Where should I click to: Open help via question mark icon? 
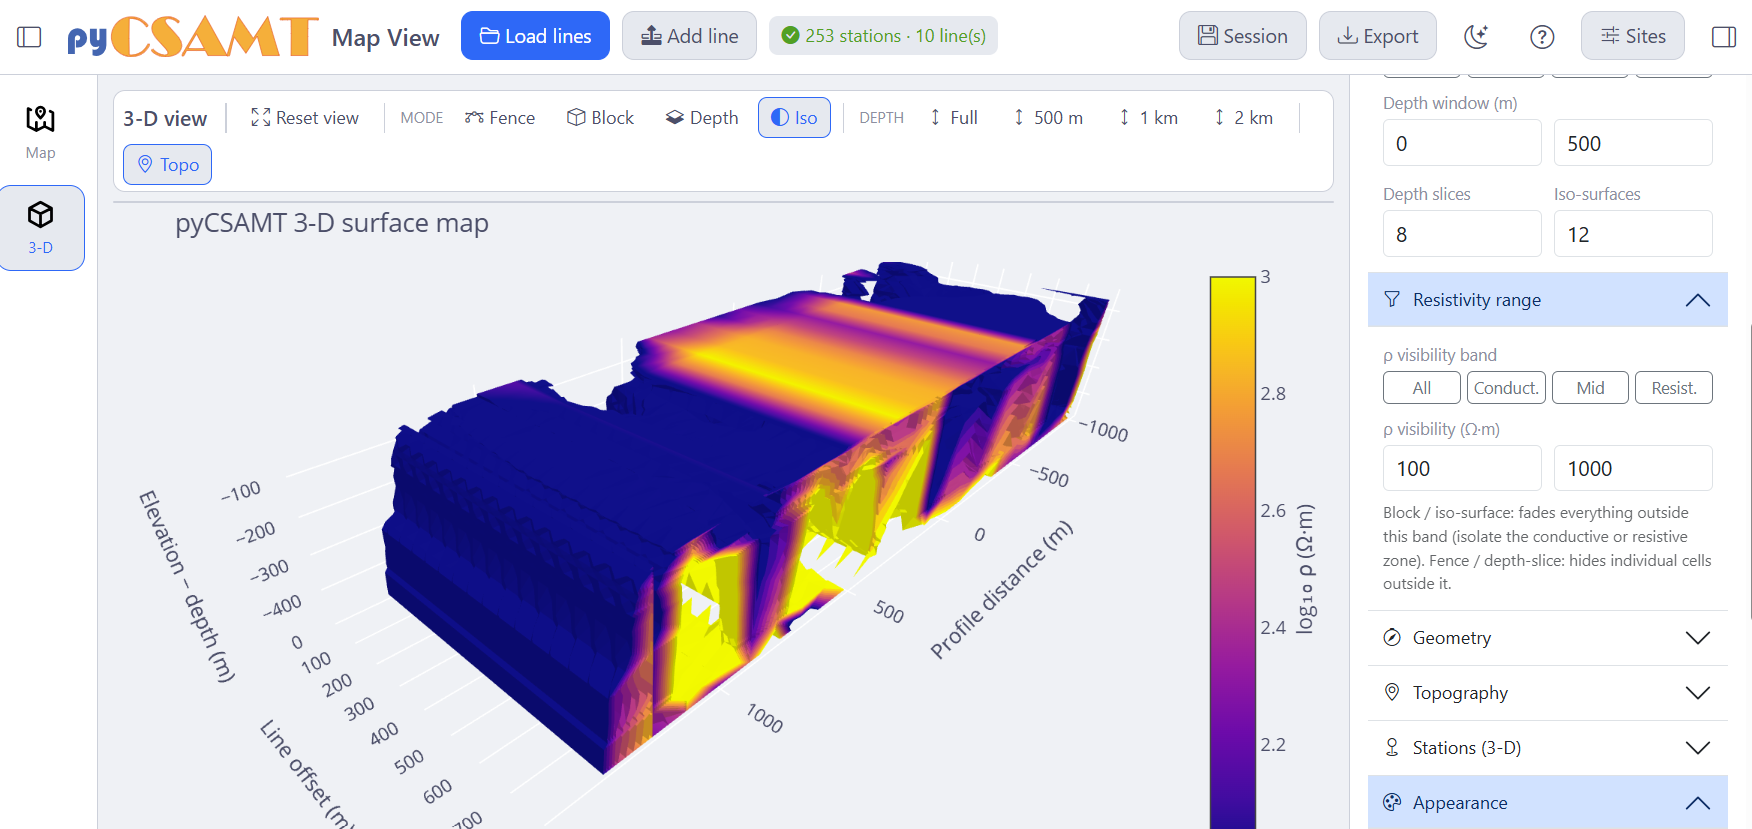point(1542,37)
